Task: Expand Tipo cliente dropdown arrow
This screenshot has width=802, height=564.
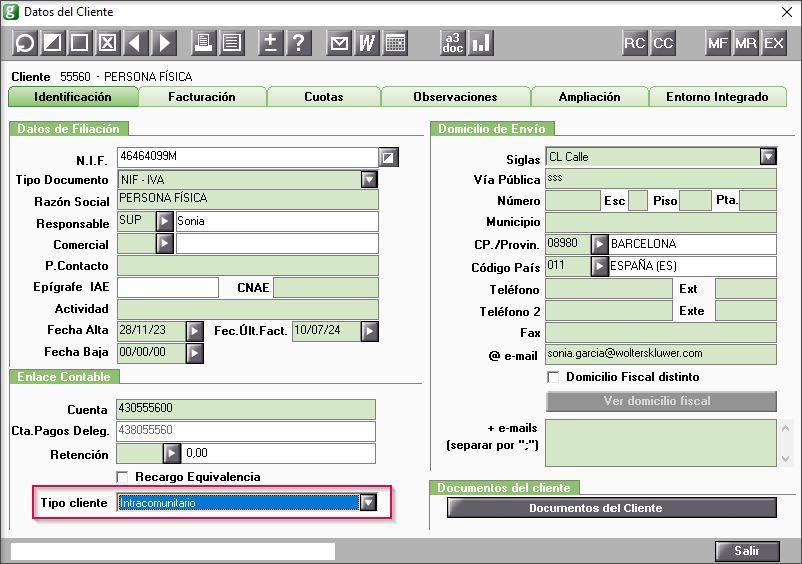Action: [368, 503]
